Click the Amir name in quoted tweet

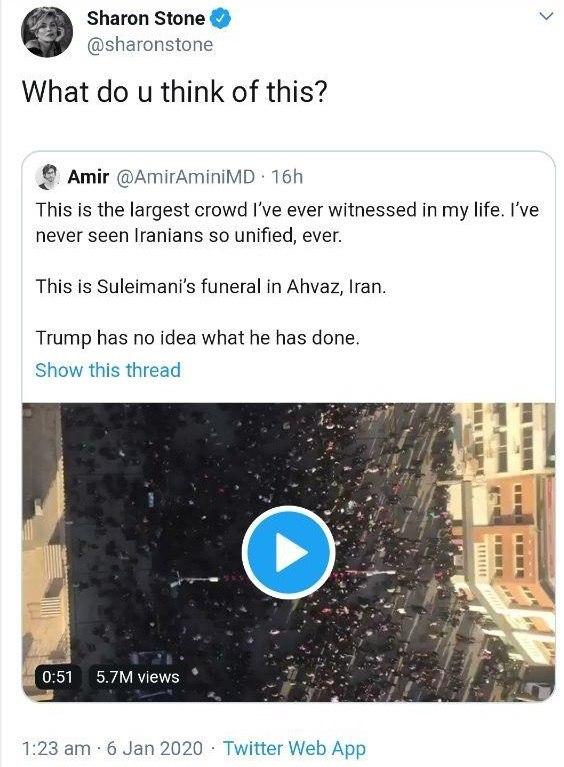(x=88, y=177)
